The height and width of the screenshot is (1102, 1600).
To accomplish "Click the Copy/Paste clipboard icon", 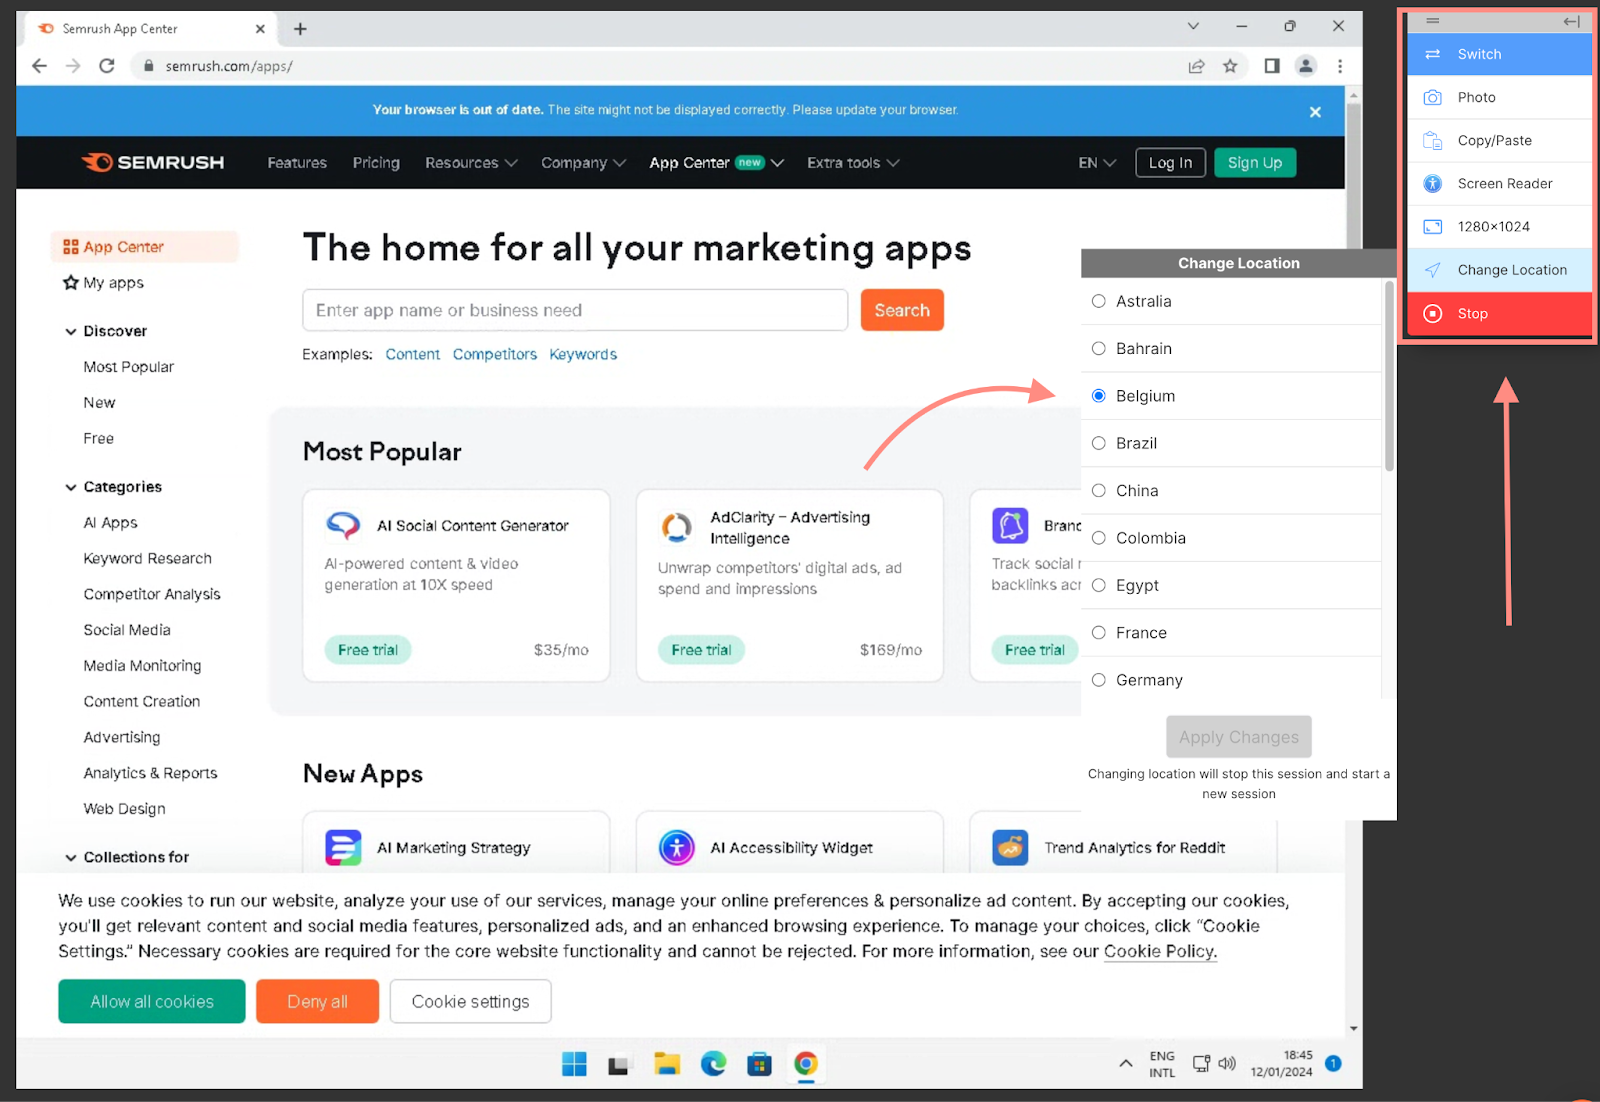I will point(1432,140).
